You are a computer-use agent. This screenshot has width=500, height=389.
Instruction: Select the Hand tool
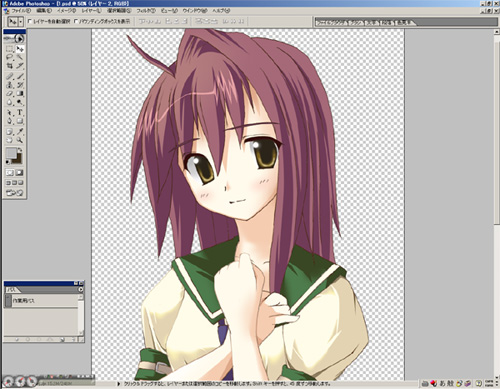pyautogui.click(x=10, y=140)
